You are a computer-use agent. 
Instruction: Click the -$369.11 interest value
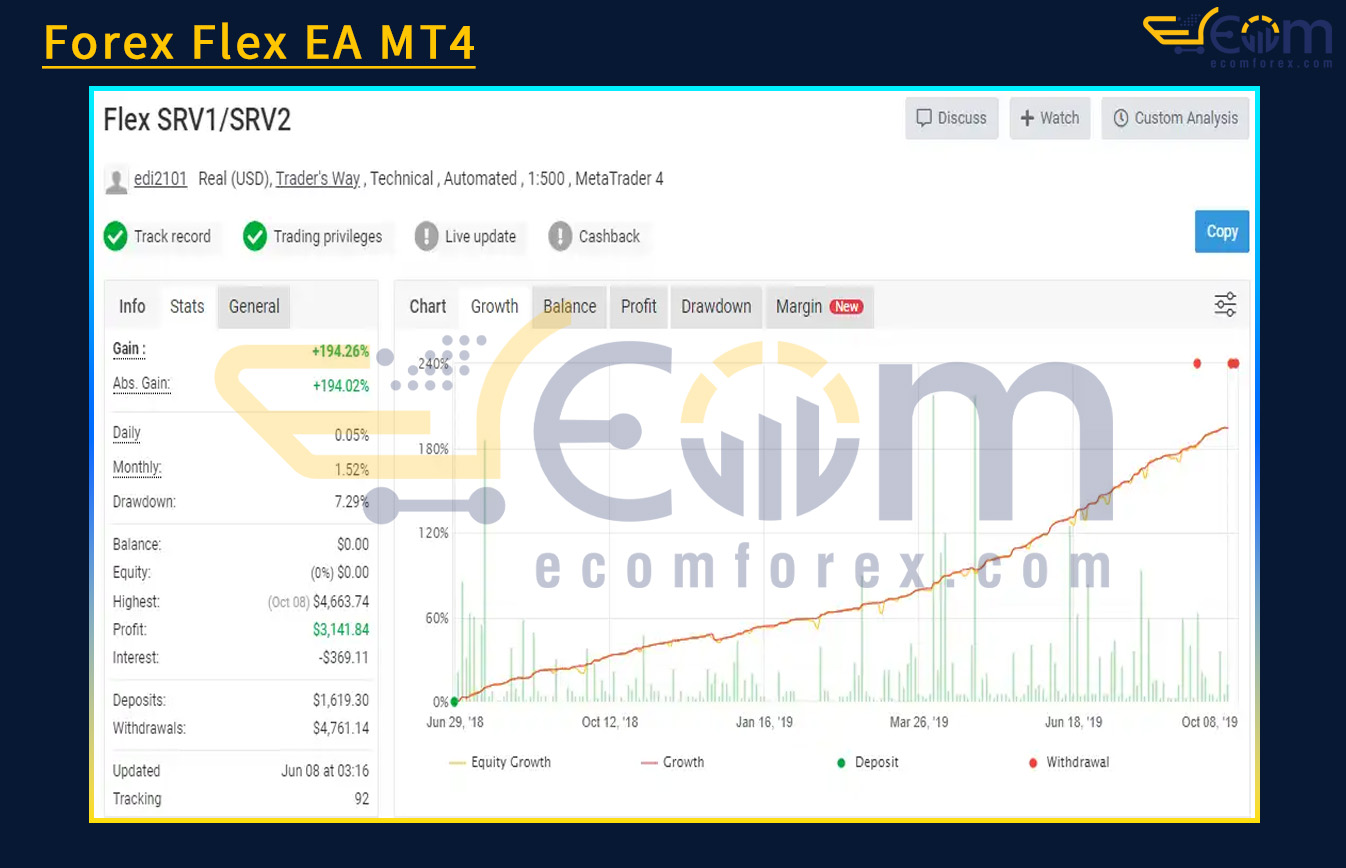(343, 658)
